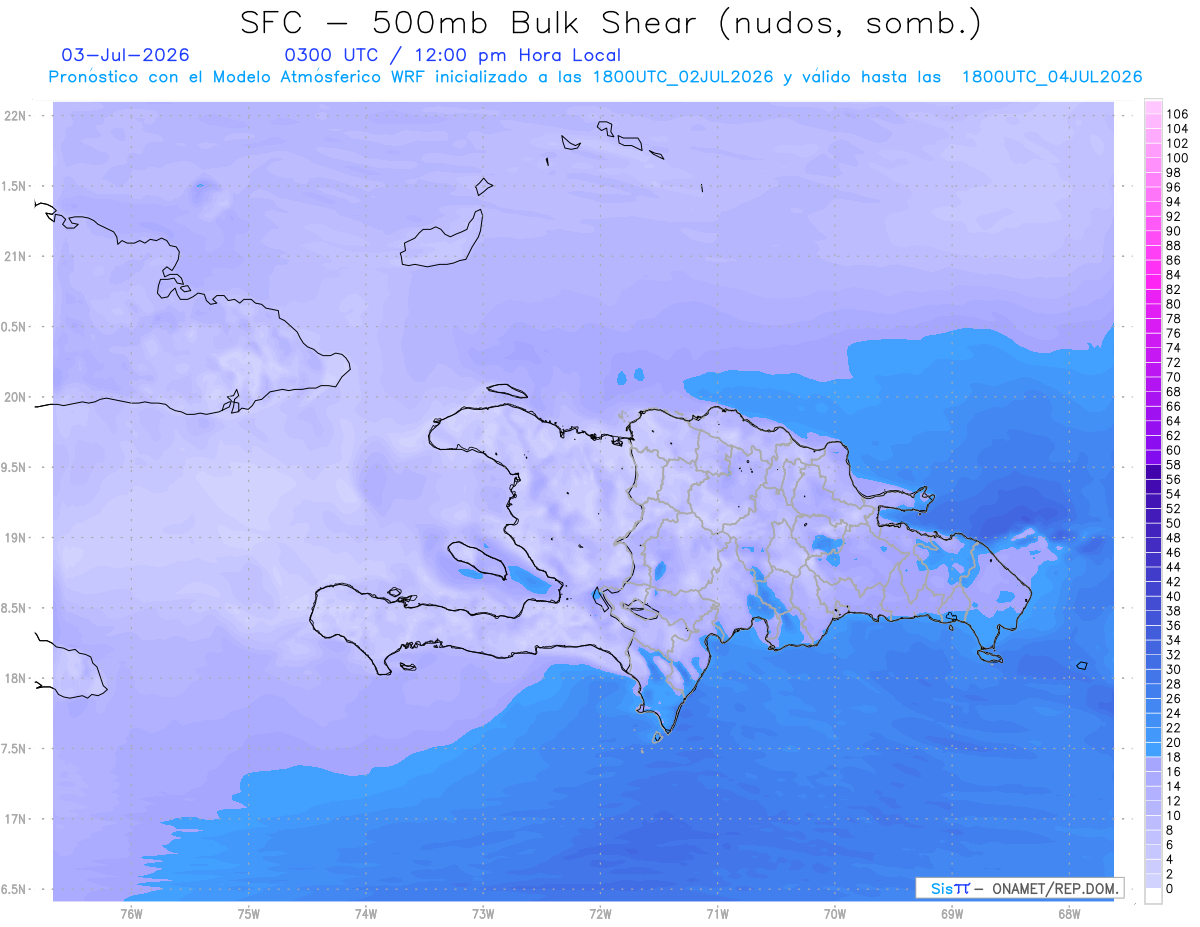Click the '19N' latitude label
This screenshot has width=1200, height=927.
(16, 537)
